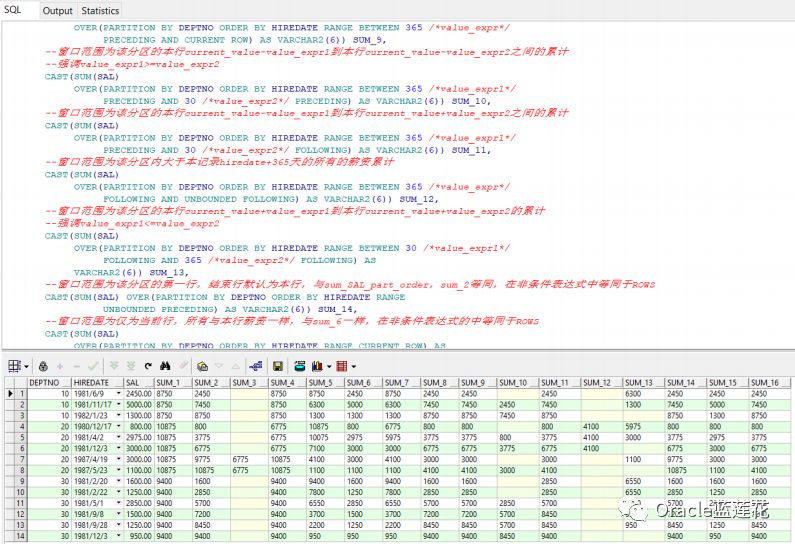Expand the chart icon dropdown arrow
This screenshot has height=544, width=795.
(x=329, y=367)
